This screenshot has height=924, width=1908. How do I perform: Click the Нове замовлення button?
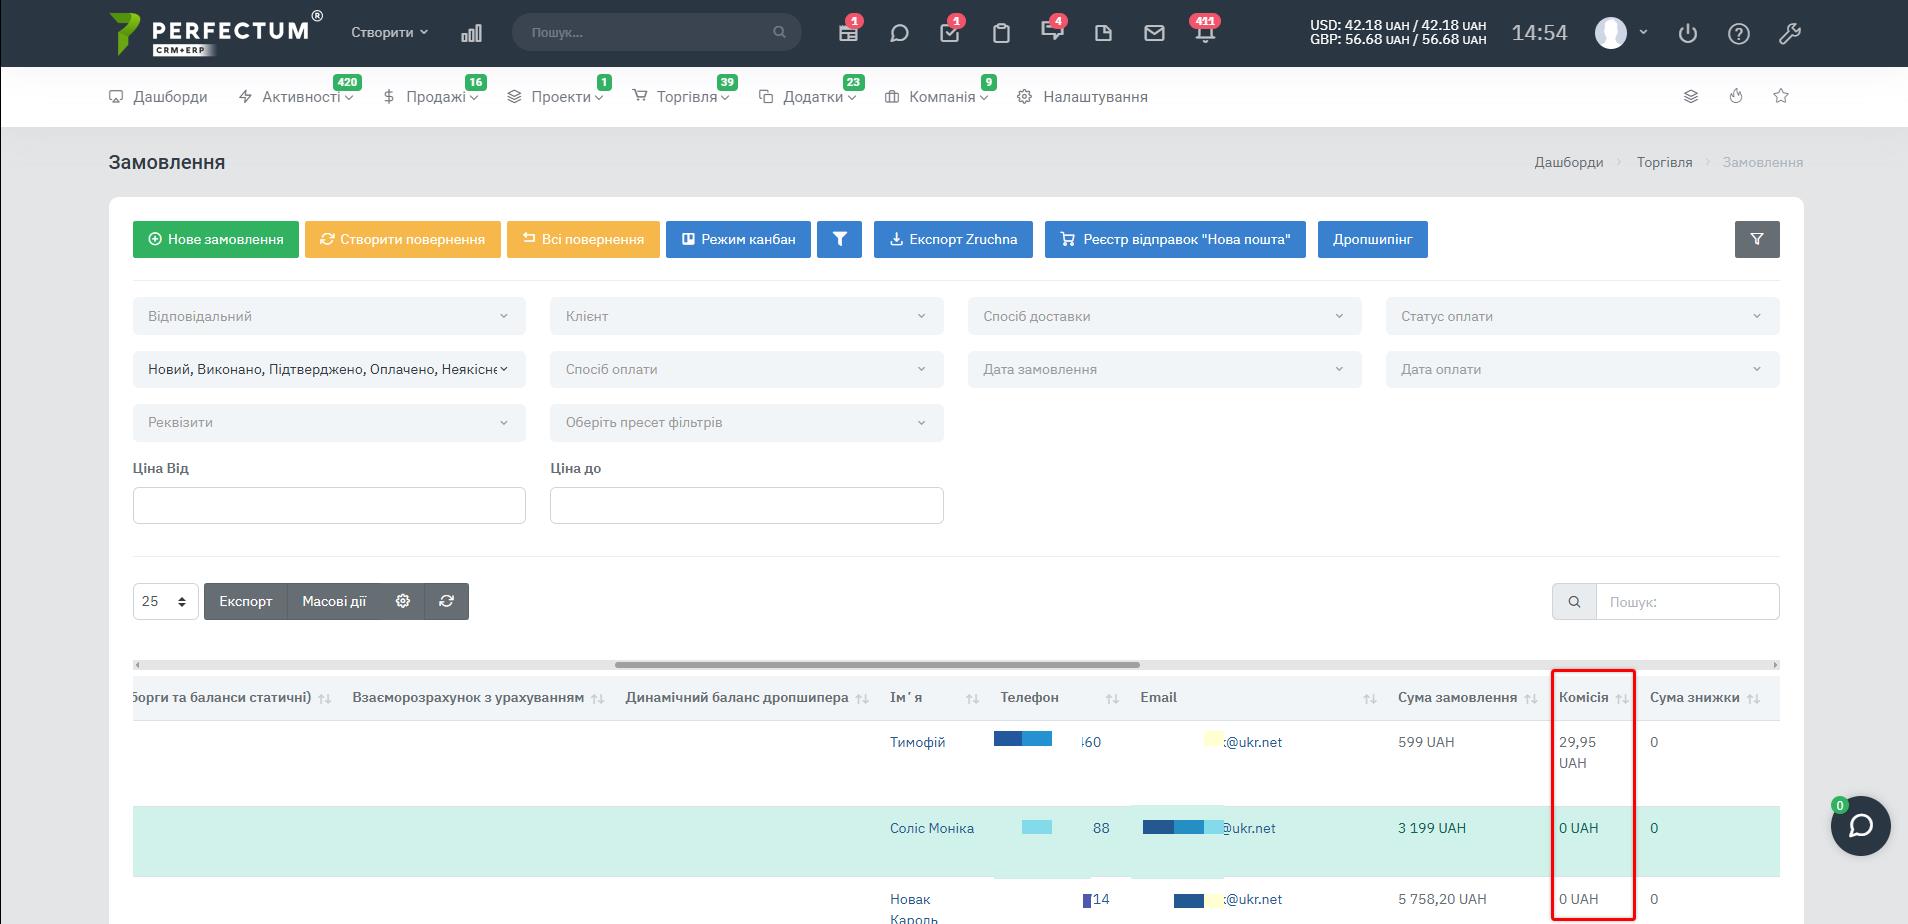(216, 240)
